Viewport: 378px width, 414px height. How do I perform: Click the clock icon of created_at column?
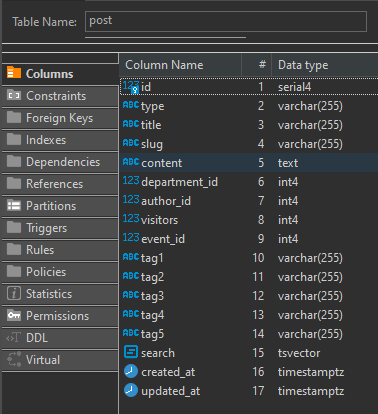[x=131, y=371]
